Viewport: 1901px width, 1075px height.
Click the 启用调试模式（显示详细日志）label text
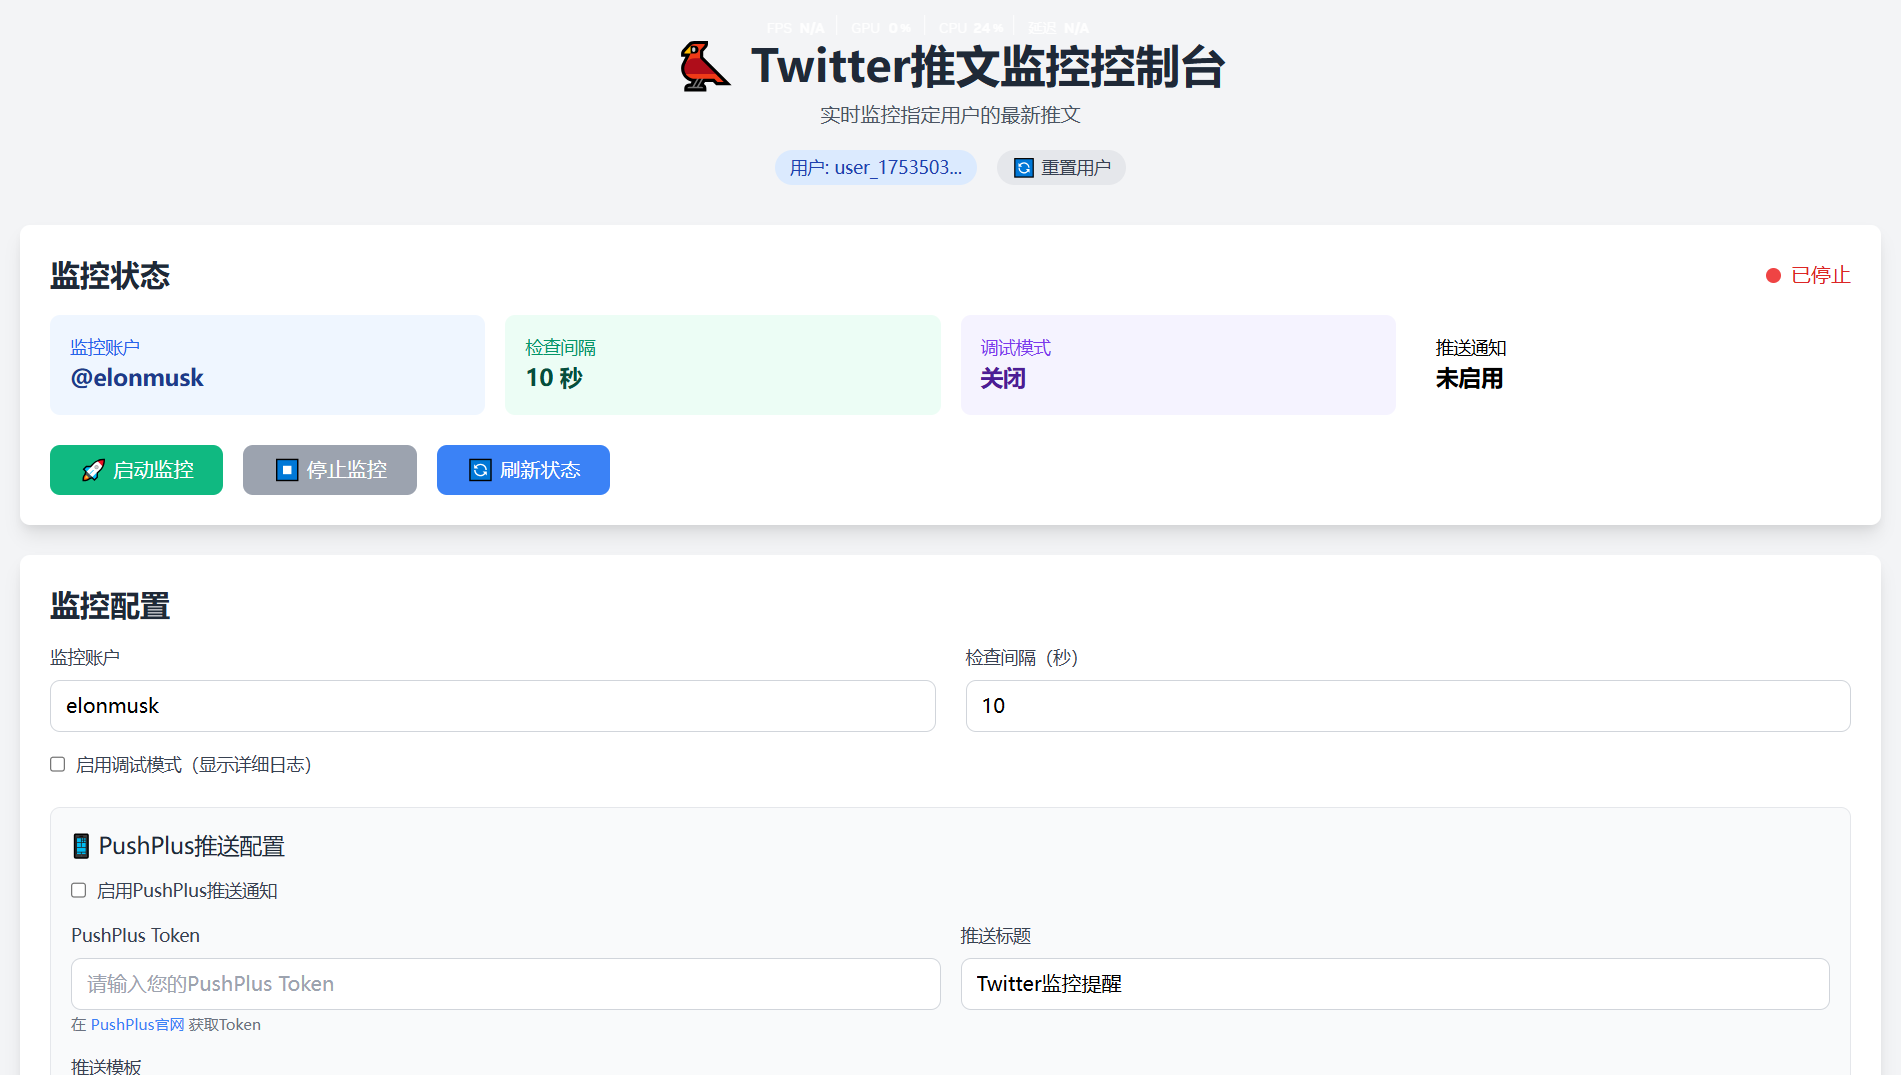coord(194,765)
